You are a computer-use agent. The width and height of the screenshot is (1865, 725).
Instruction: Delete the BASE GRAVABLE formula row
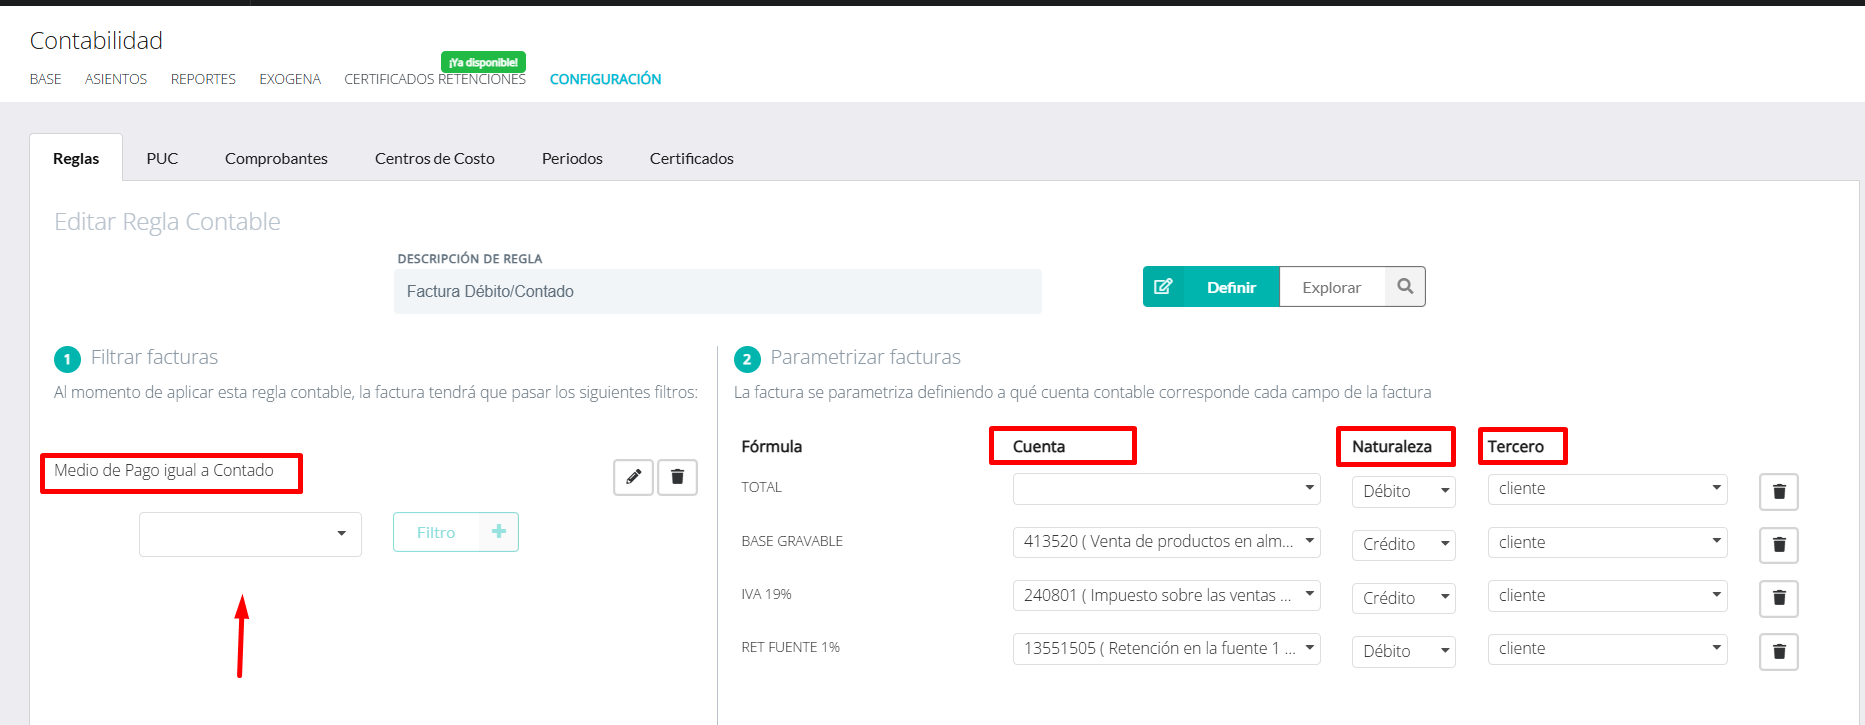click(1779, 545)
